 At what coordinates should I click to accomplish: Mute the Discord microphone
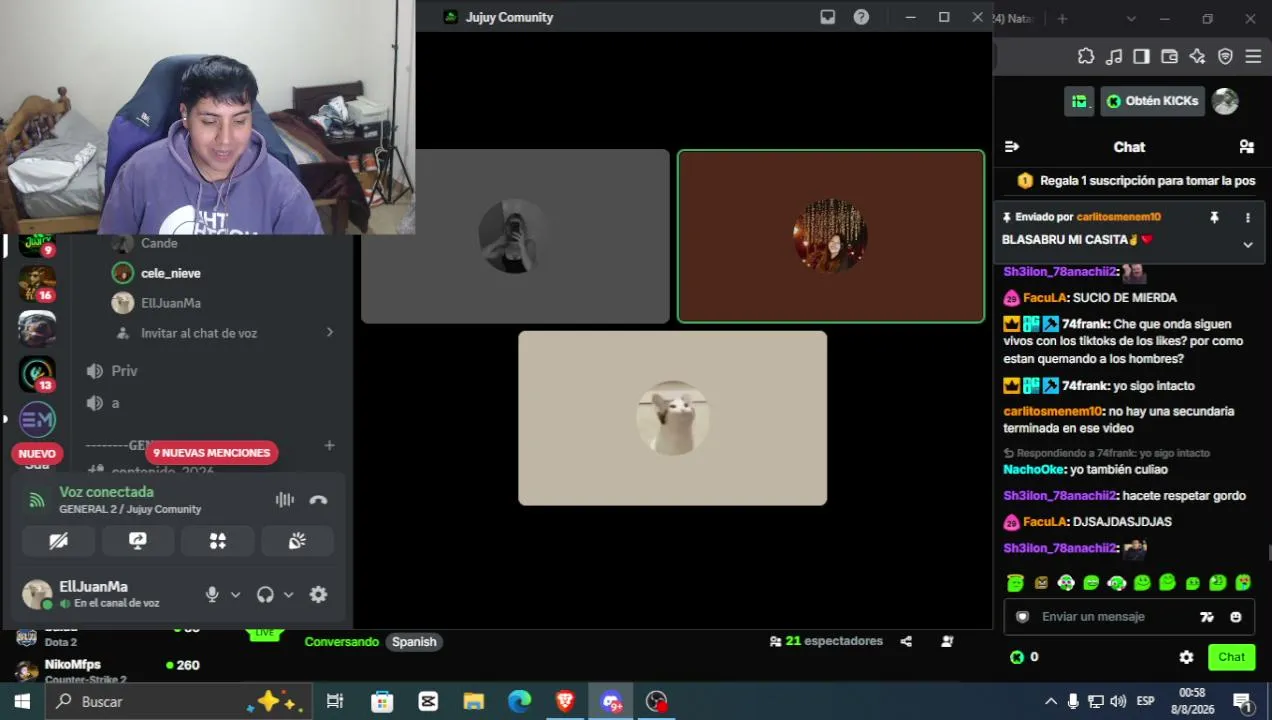click(x=212, y=594)
